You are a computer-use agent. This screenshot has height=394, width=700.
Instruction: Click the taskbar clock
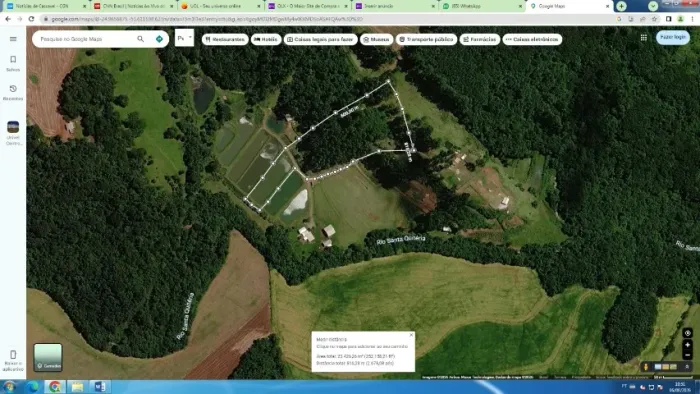[x=679, y=387]
